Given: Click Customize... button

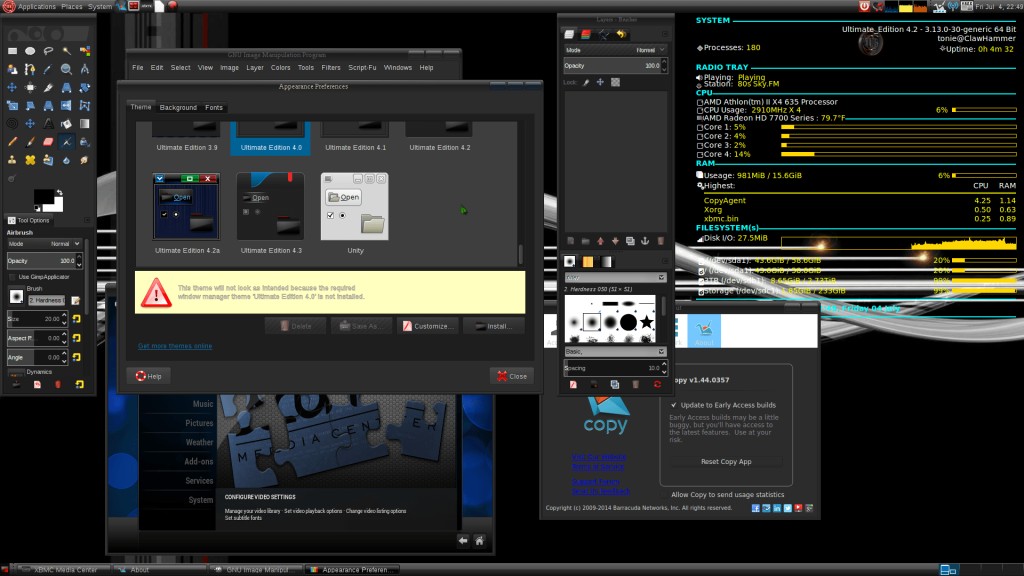Looking at the screenshot, I should [x=428, y=326].
